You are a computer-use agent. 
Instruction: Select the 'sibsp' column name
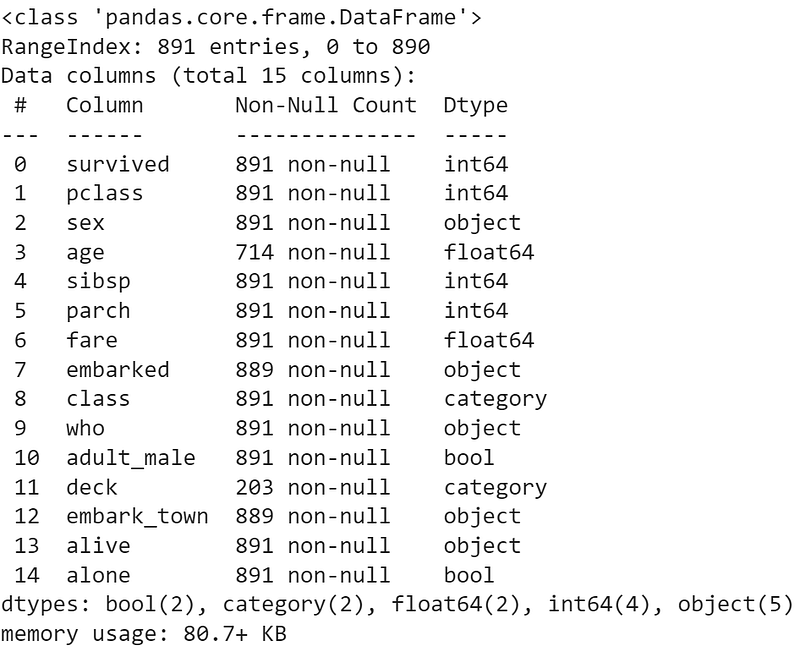98,282
